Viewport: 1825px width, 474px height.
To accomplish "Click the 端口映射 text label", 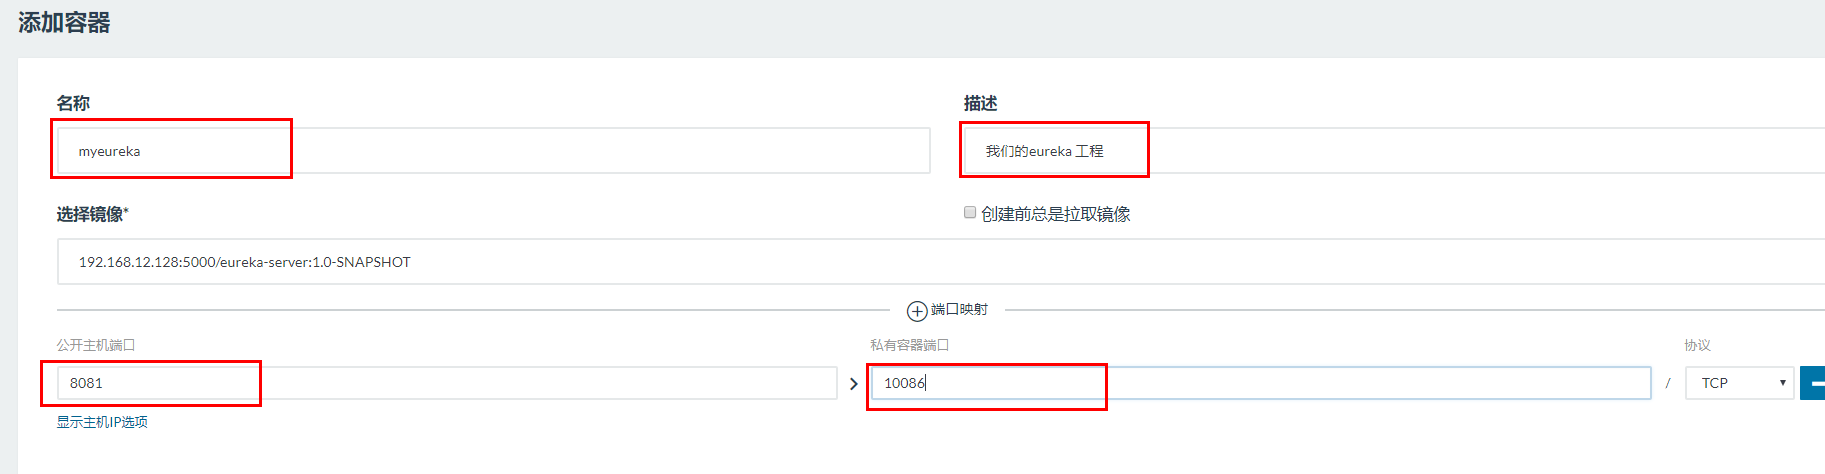I will [x=959, y=310].
